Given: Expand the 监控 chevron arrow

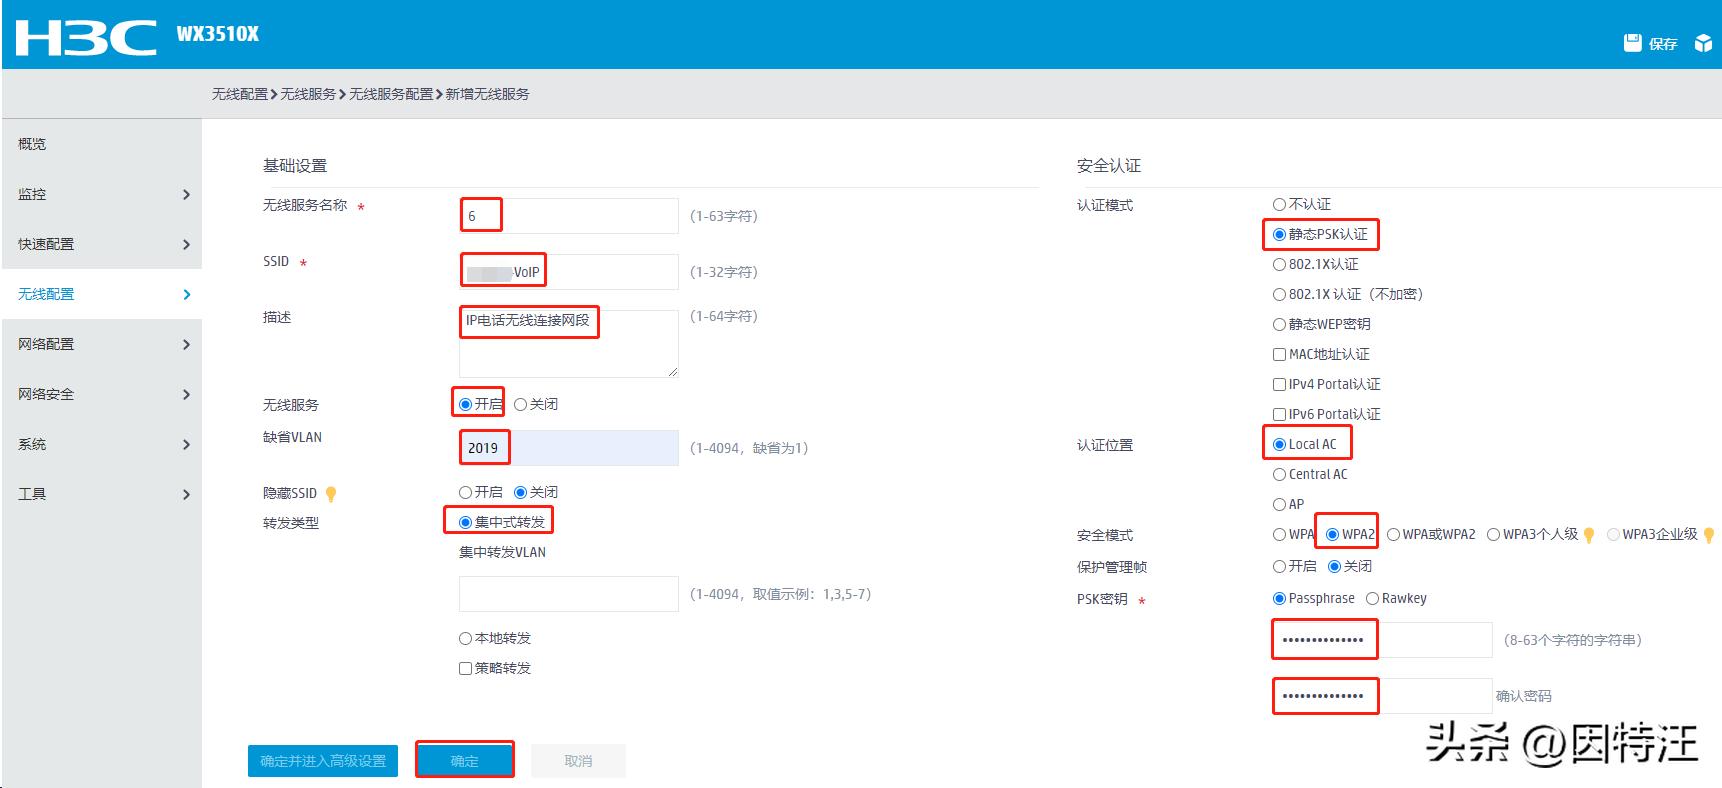Looking at the screenshot, I should pyautogui.click(x=186, y=194).
